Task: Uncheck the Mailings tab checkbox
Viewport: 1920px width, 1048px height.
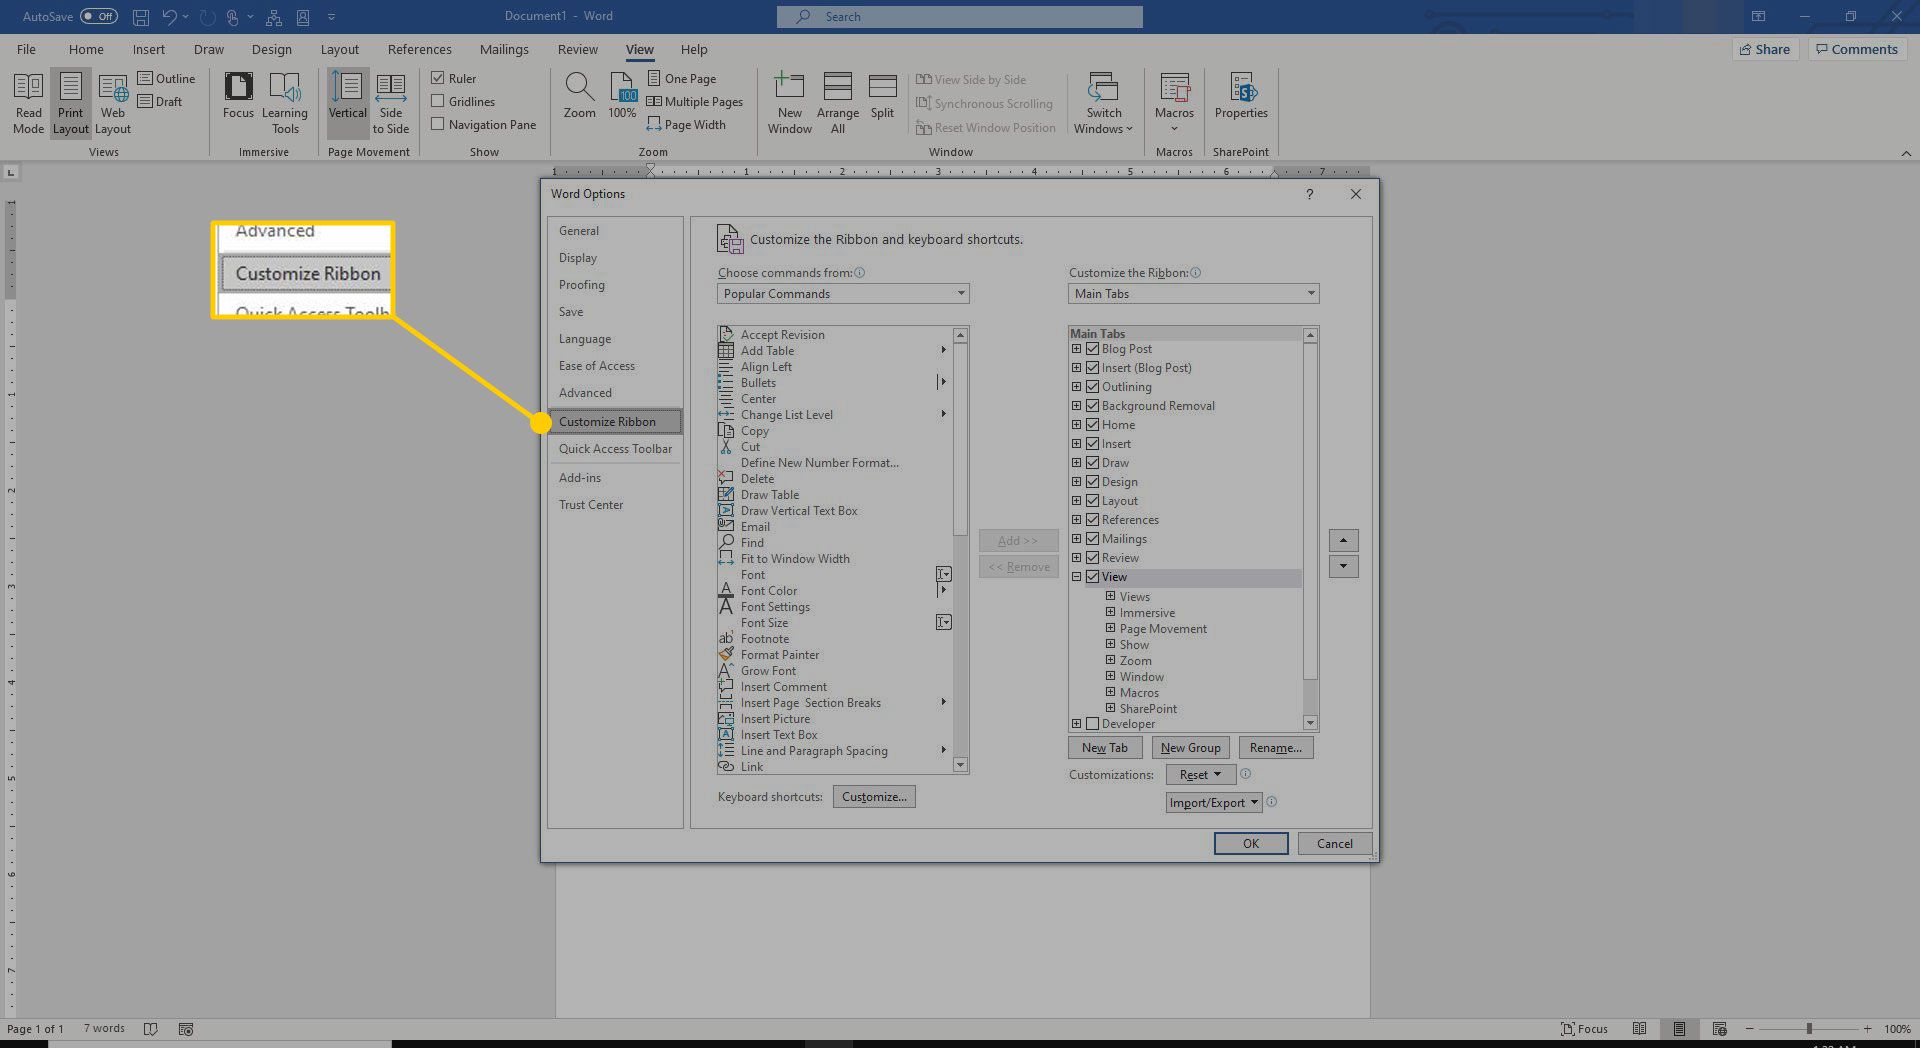Action: coord(1093,539)
